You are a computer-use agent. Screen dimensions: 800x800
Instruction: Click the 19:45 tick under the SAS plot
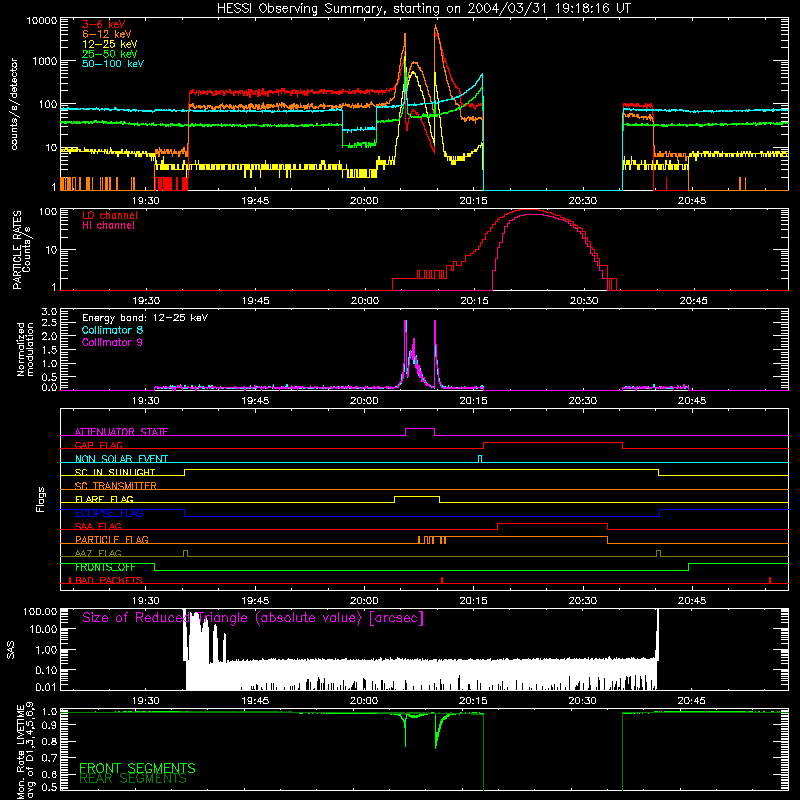255,701
